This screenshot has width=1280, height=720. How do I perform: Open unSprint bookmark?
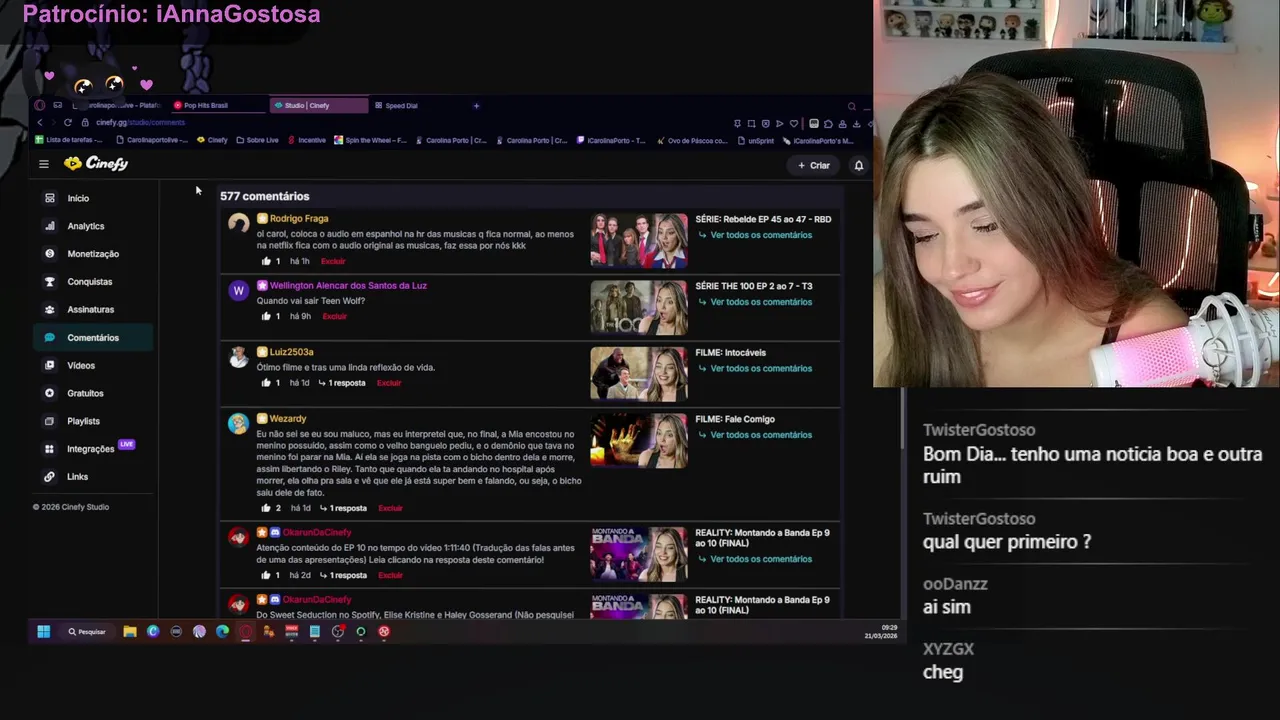click(x=756, y=140)
